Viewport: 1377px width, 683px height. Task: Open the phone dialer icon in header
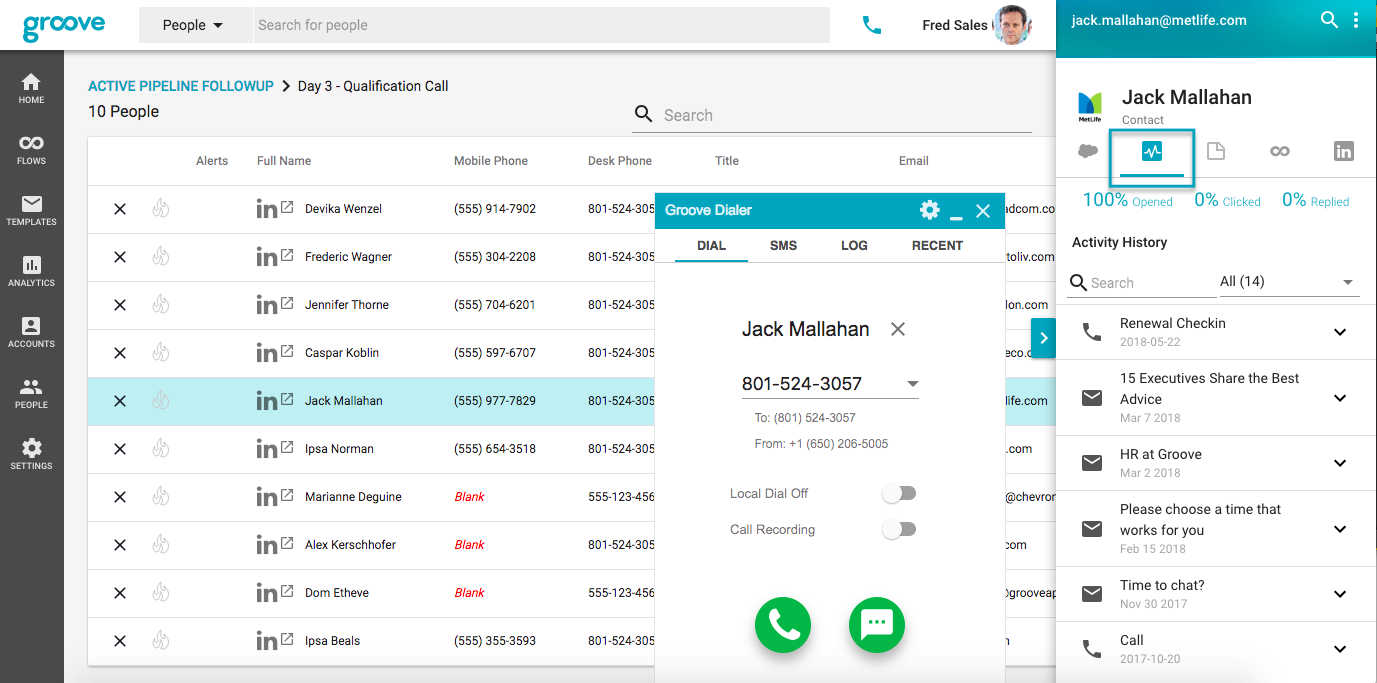[x=872, y=25]
